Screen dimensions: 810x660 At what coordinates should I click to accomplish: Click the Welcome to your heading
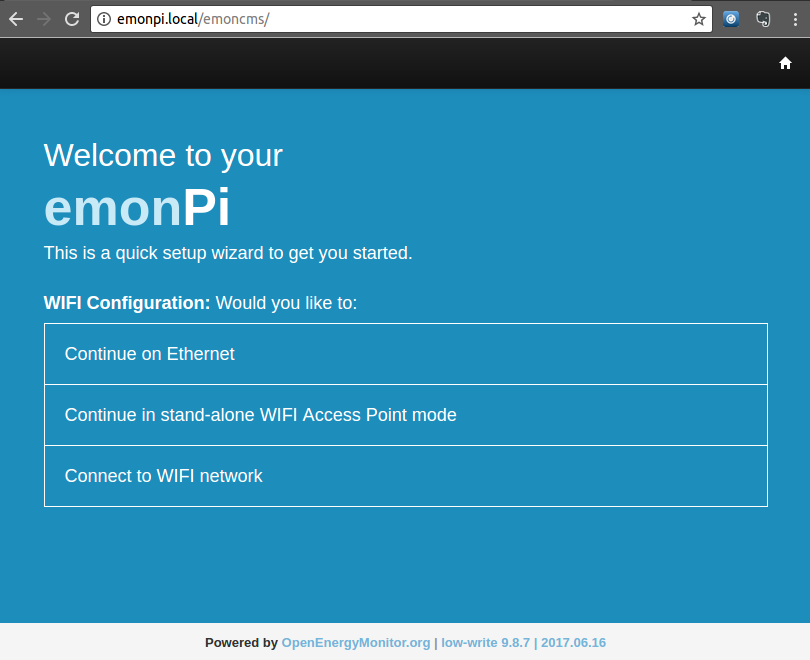pos(163,155)
